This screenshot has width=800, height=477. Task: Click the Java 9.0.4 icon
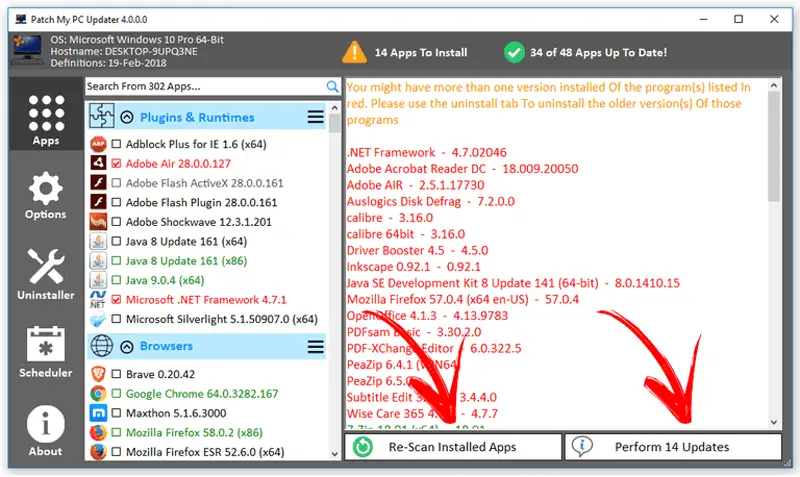pos(98,280)
